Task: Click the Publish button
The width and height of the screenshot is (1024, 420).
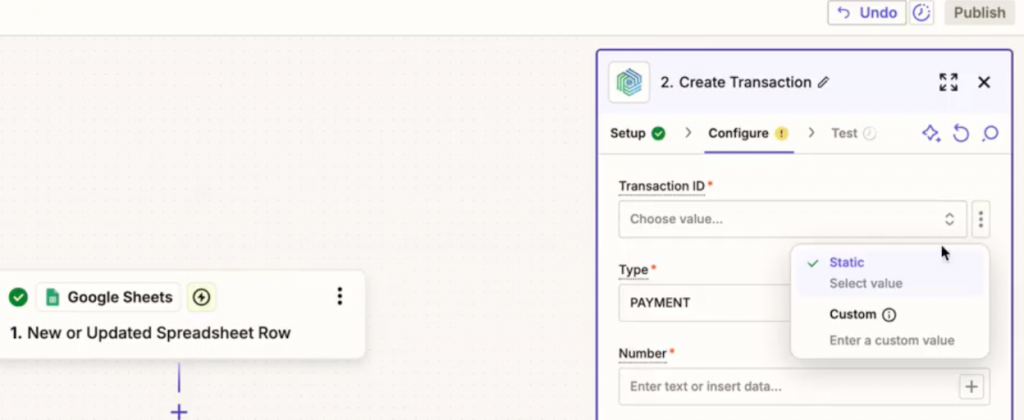Action: [979, 13]
